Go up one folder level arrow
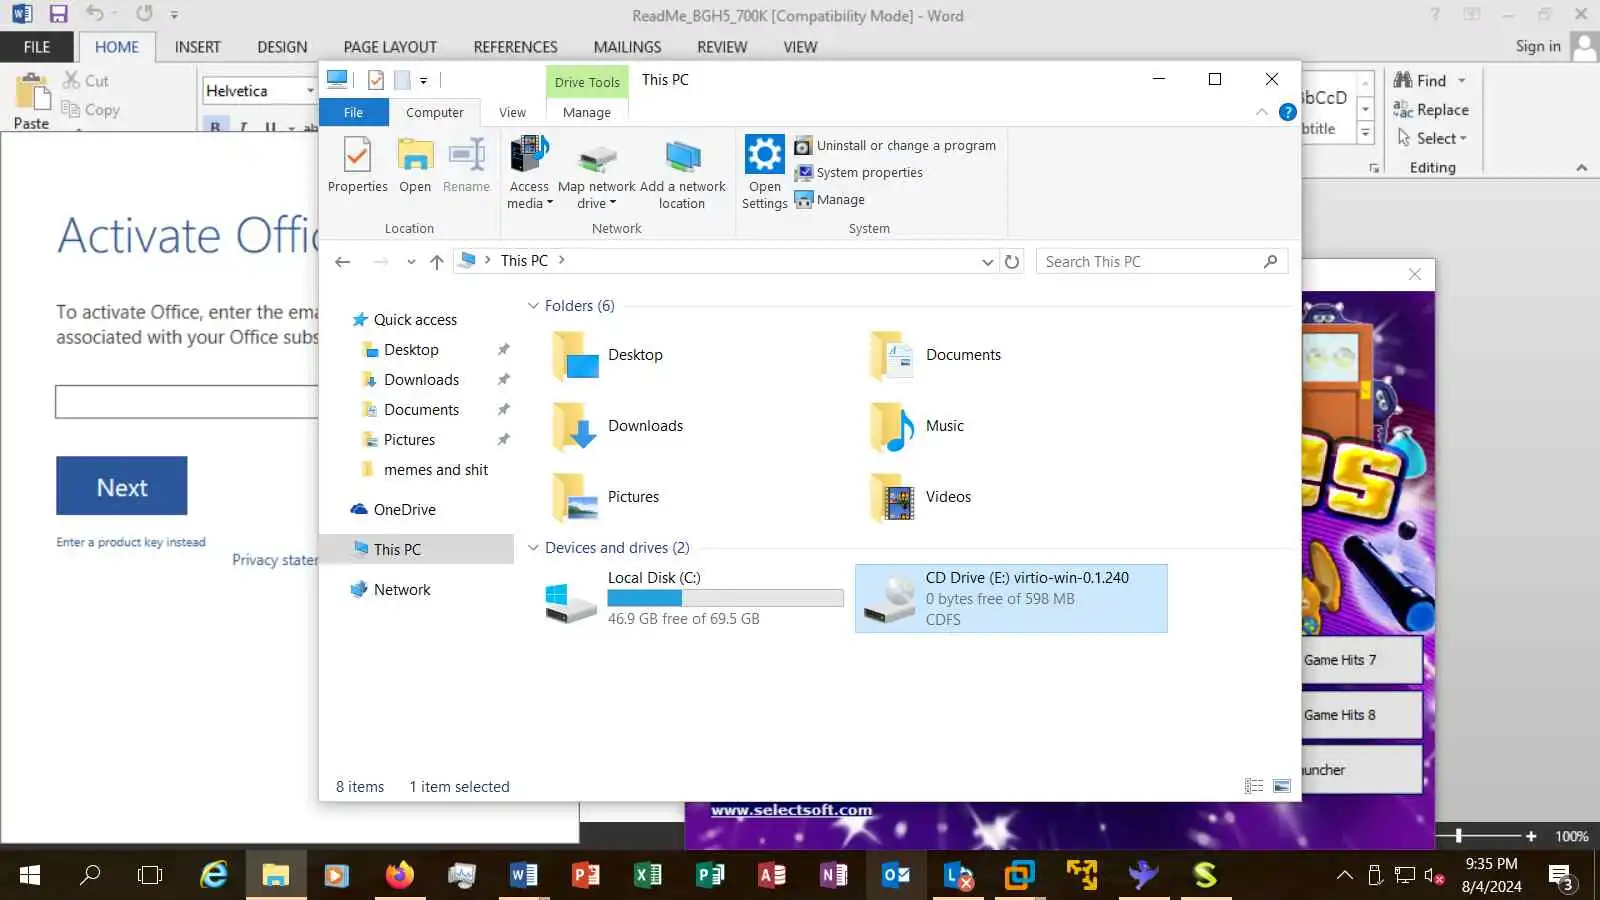The image size is (1600, 900). pyautogui.click(x=437, y=261)
